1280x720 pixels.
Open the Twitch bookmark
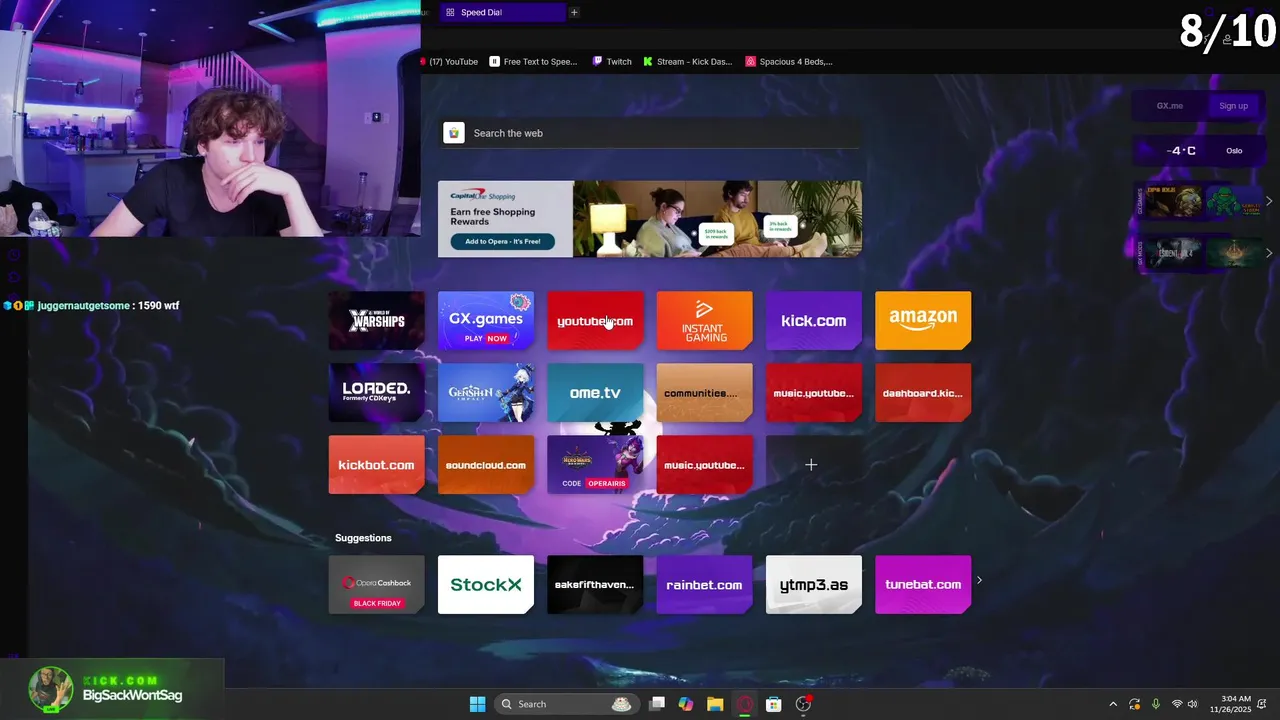click(x=612, y=62)
